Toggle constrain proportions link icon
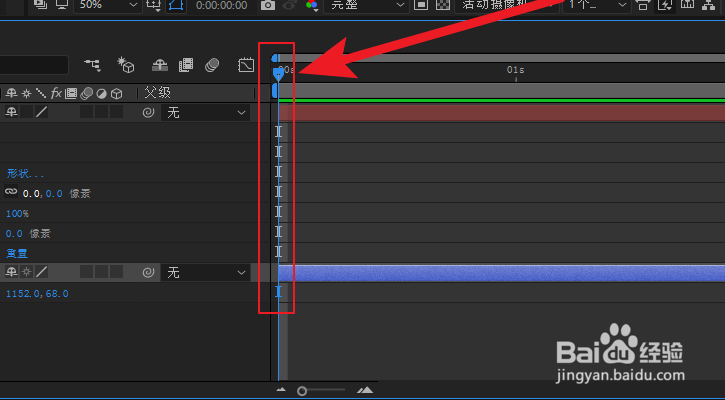 pyautogui.click(x=11, y=191)
